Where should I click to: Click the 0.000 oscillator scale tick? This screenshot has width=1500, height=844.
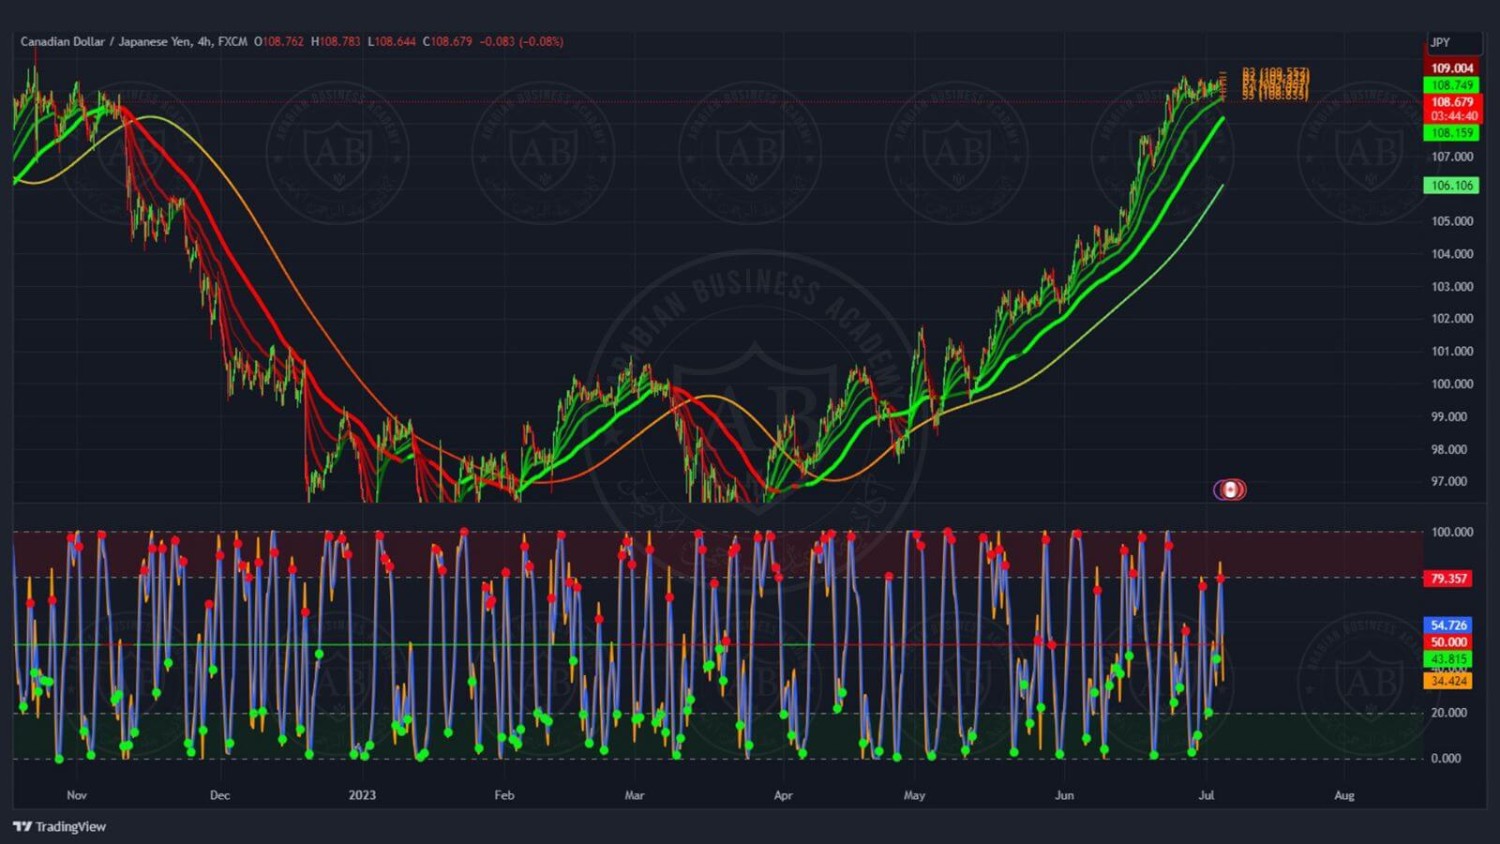tap(1446, 758)
